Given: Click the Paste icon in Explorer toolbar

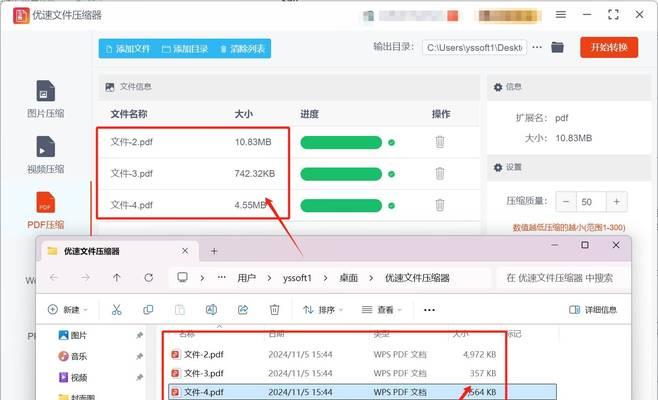Looking at the screenshot, I should click(180, 310).
